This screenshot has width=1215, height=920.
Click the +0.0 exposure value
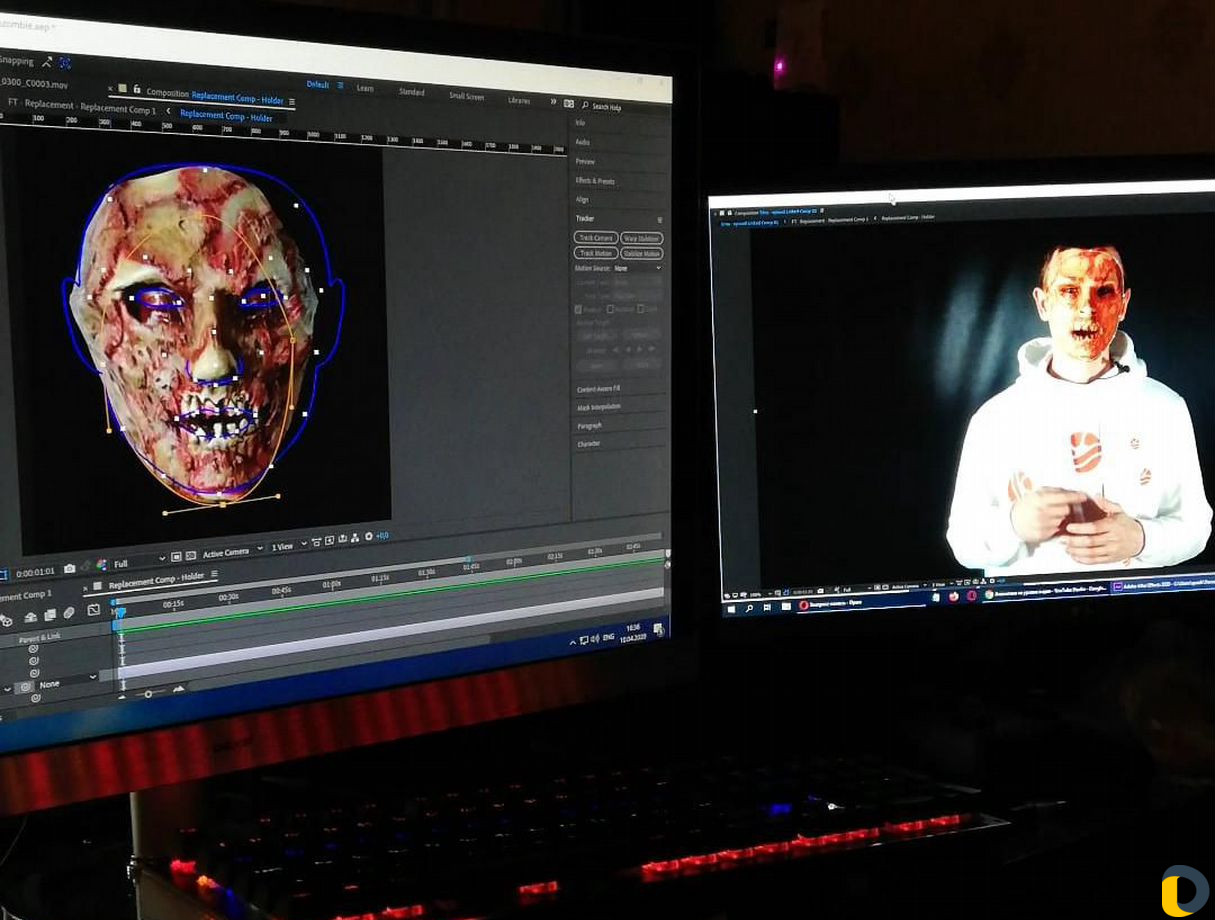tap(382, 535)
